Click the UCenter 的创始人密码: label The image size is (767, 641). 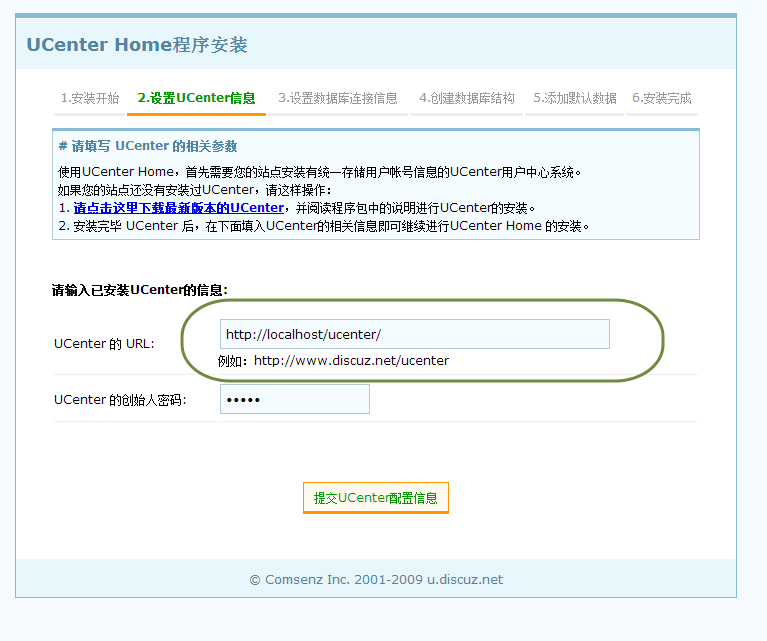(x=120, y=400)
